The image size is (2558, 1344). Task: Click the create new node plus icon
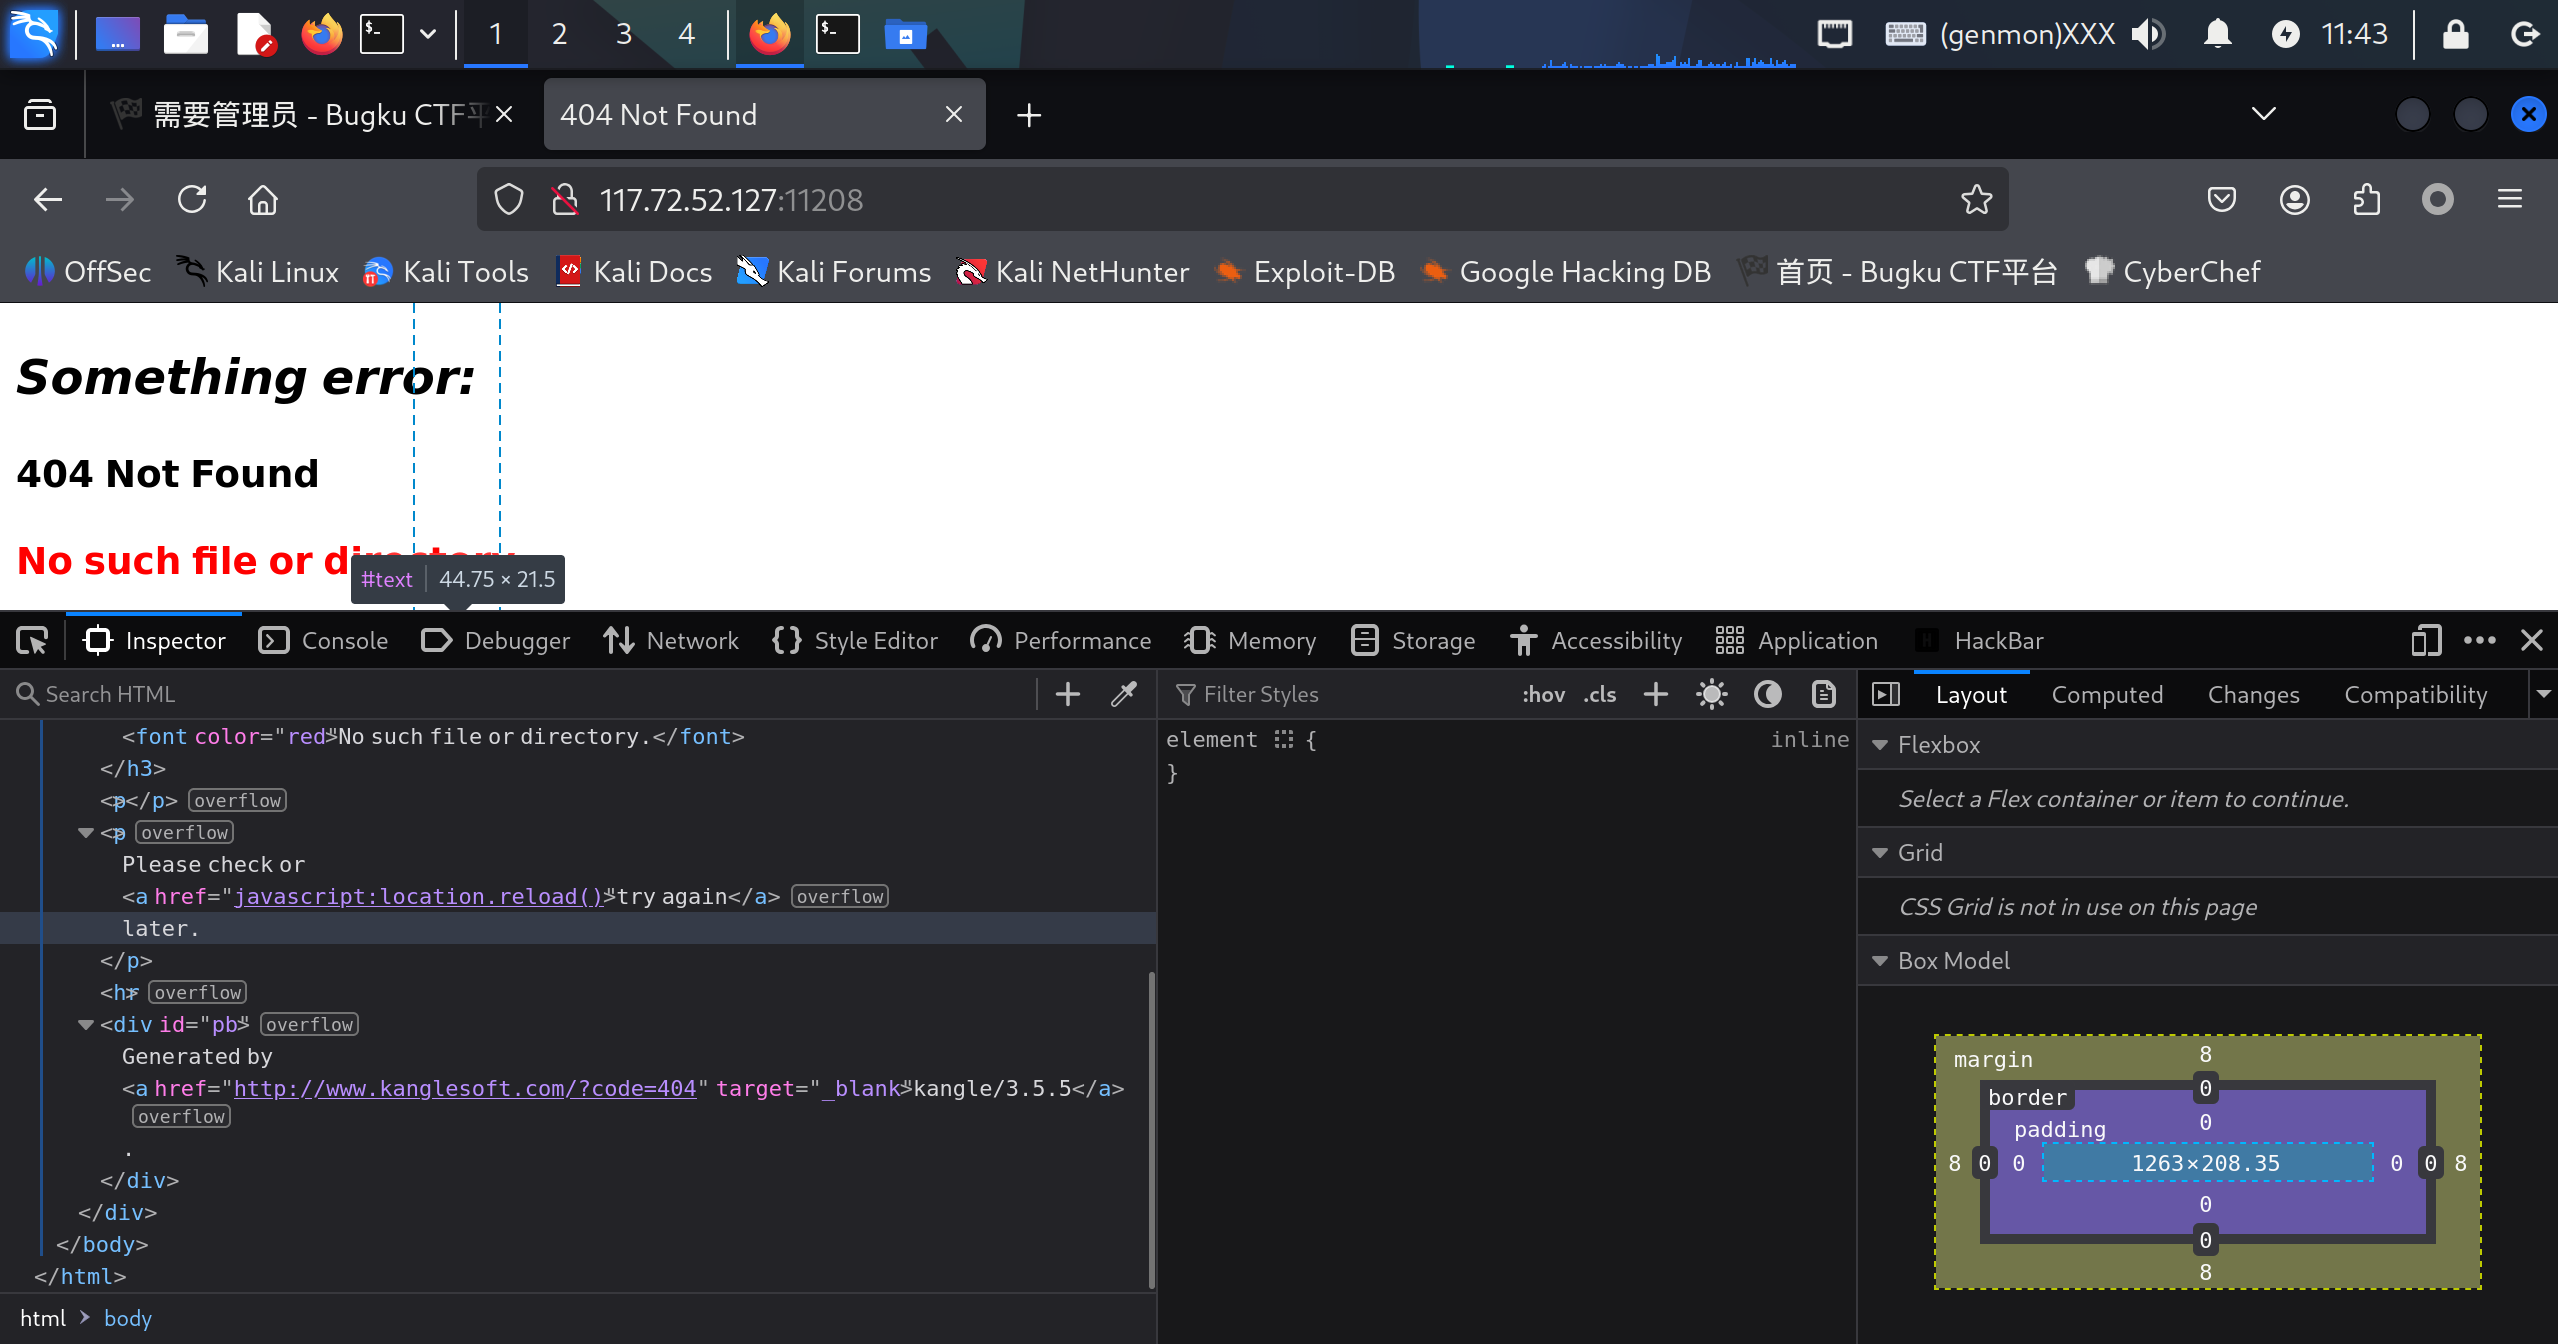(x=1068, y=694)
